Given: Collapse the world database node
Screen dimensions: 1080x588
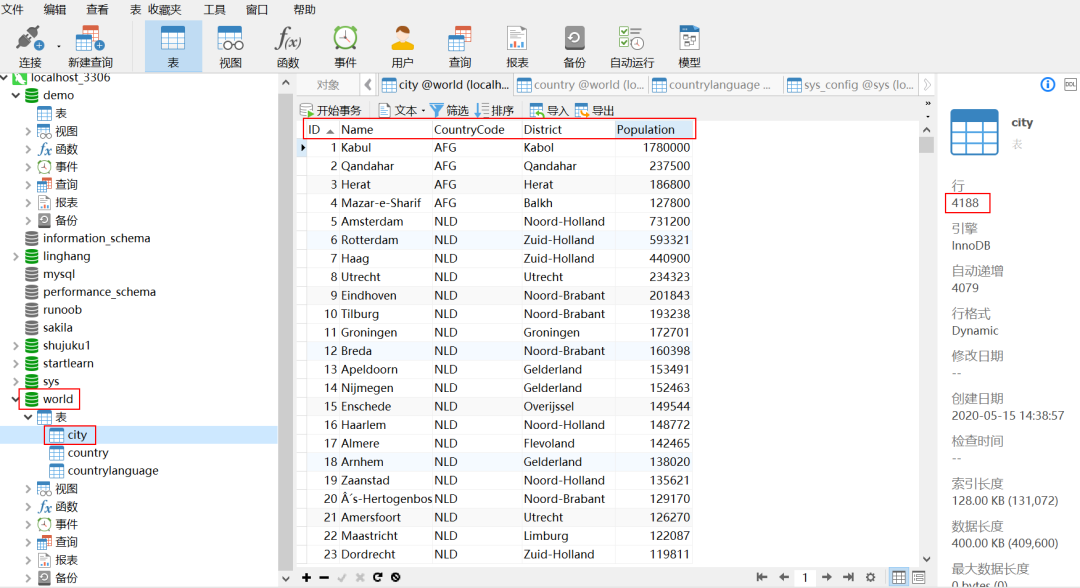Looking at the screenshot, I should click(x=15, y=399).
